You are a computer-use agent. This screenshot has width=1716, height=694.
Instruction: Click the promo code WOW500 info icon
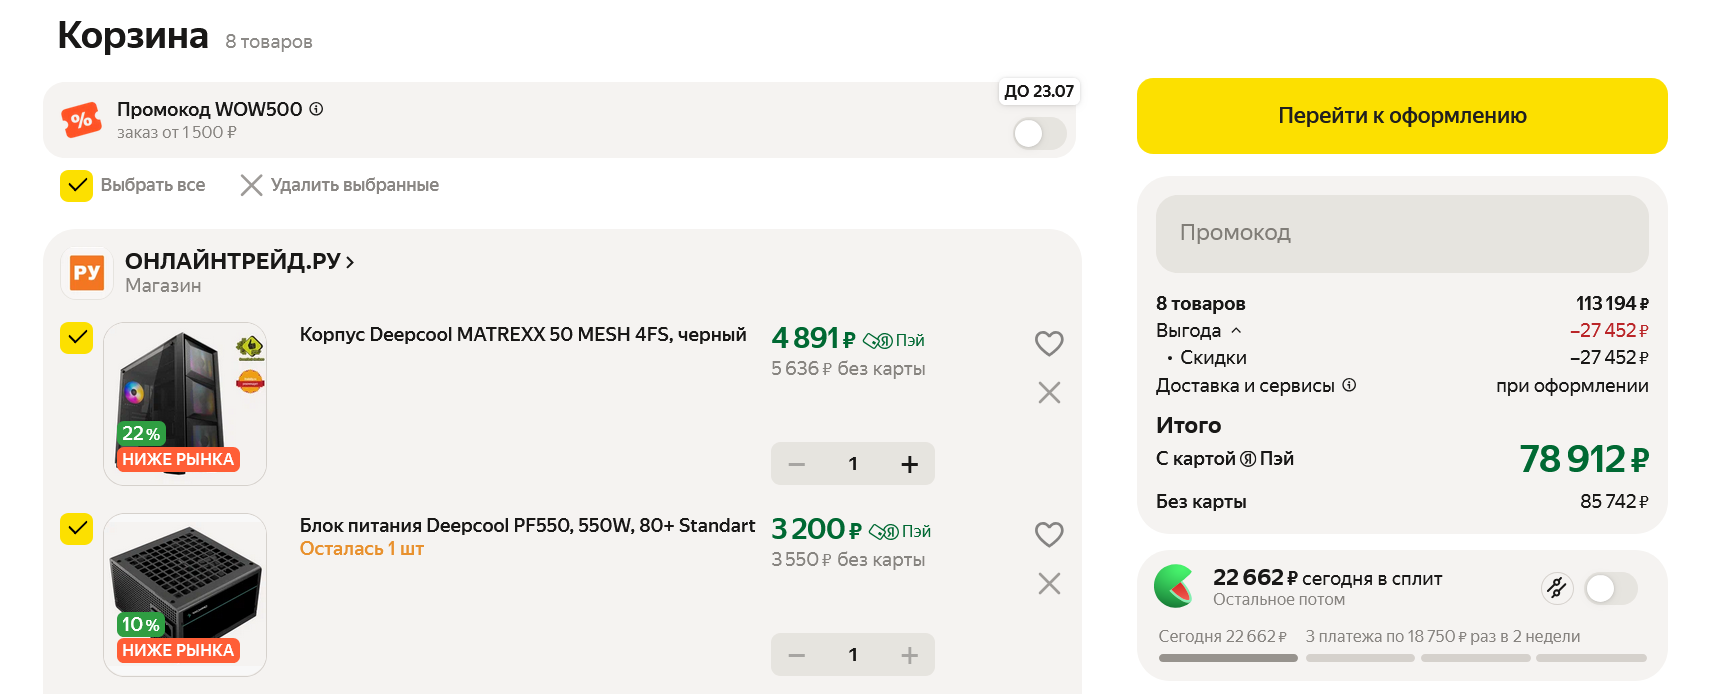pyautogui.click(x=316, y=109)
